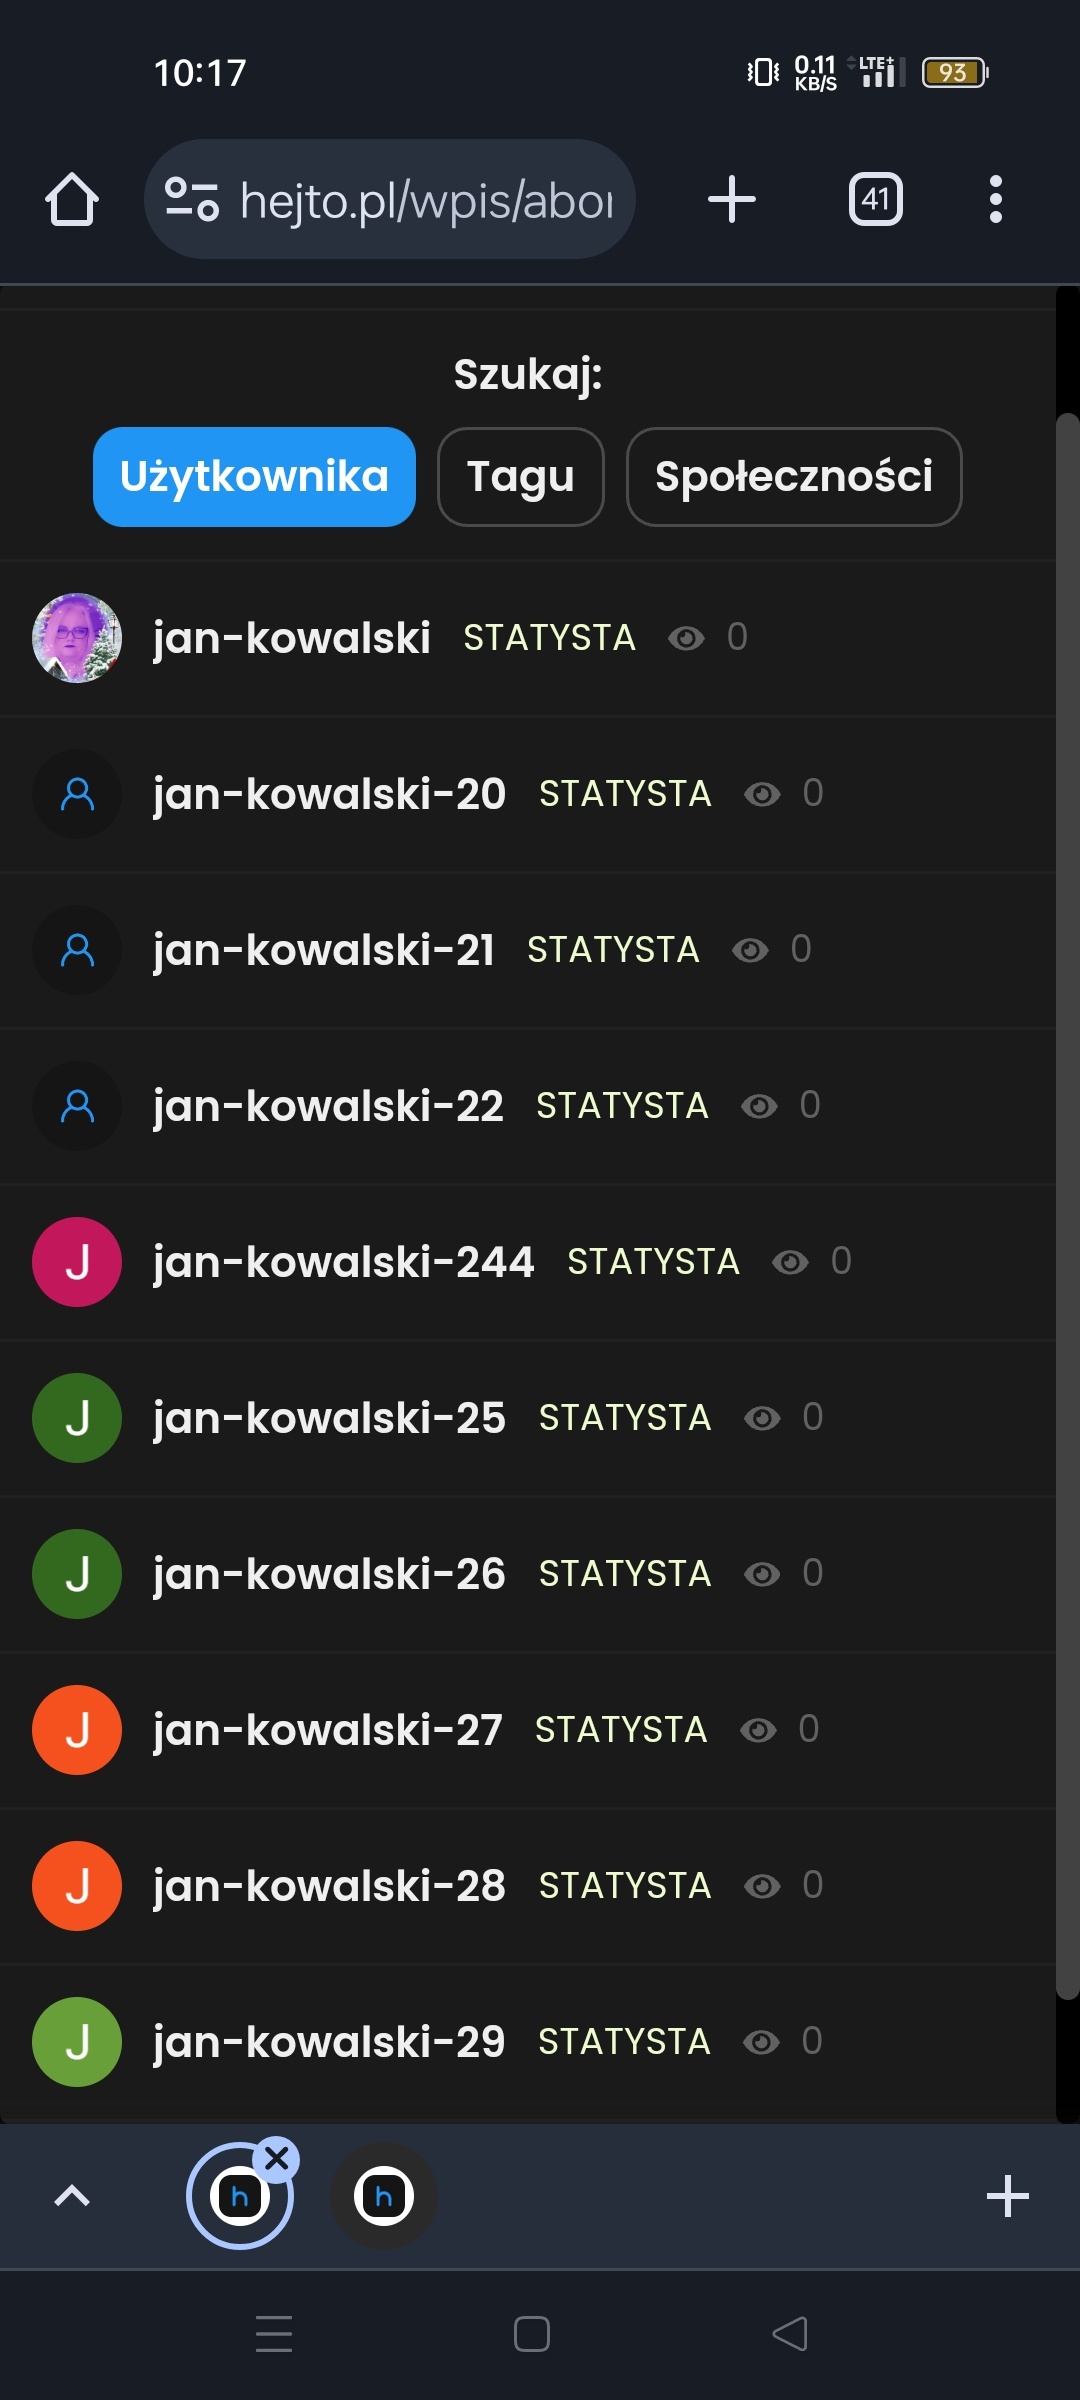
Task: Click the eye icon beside jan-kowalski-28
Action: pyautogui.click(x=762, y=1886)
